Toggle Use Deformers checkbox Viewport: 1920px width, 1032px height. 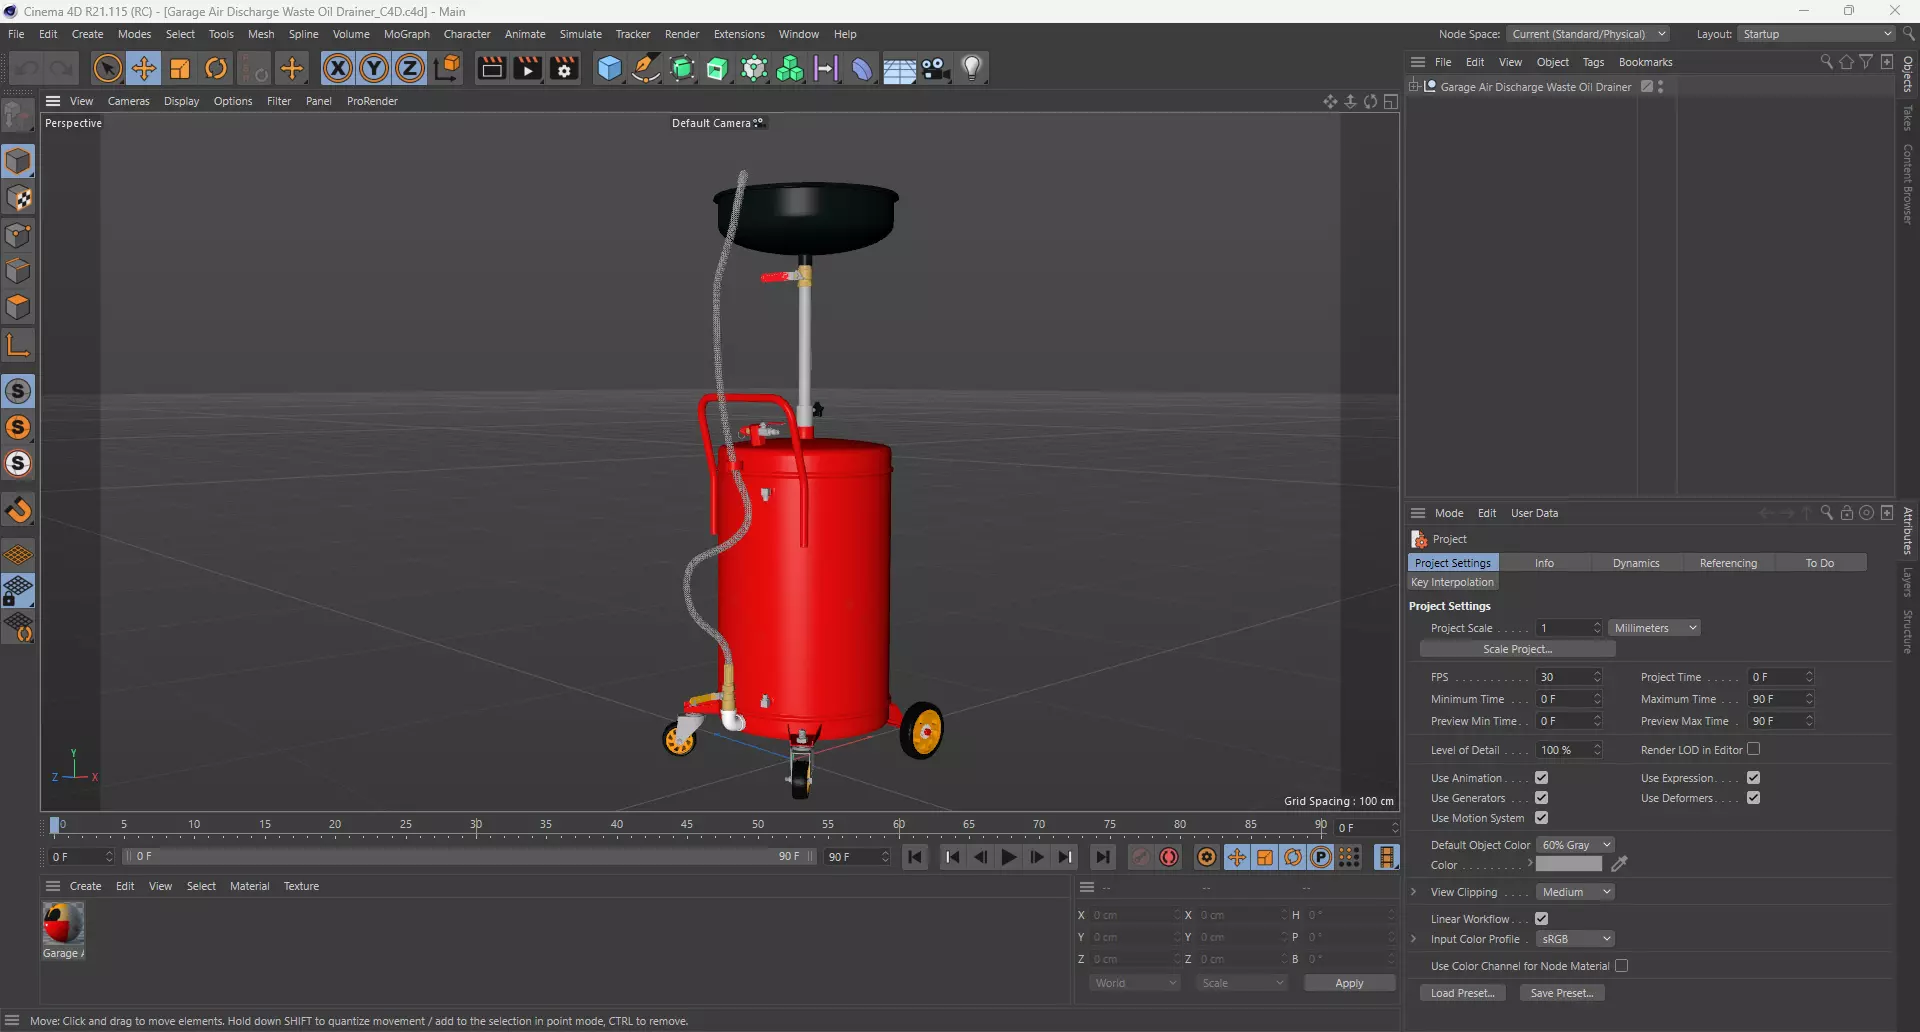point(1753,798)
